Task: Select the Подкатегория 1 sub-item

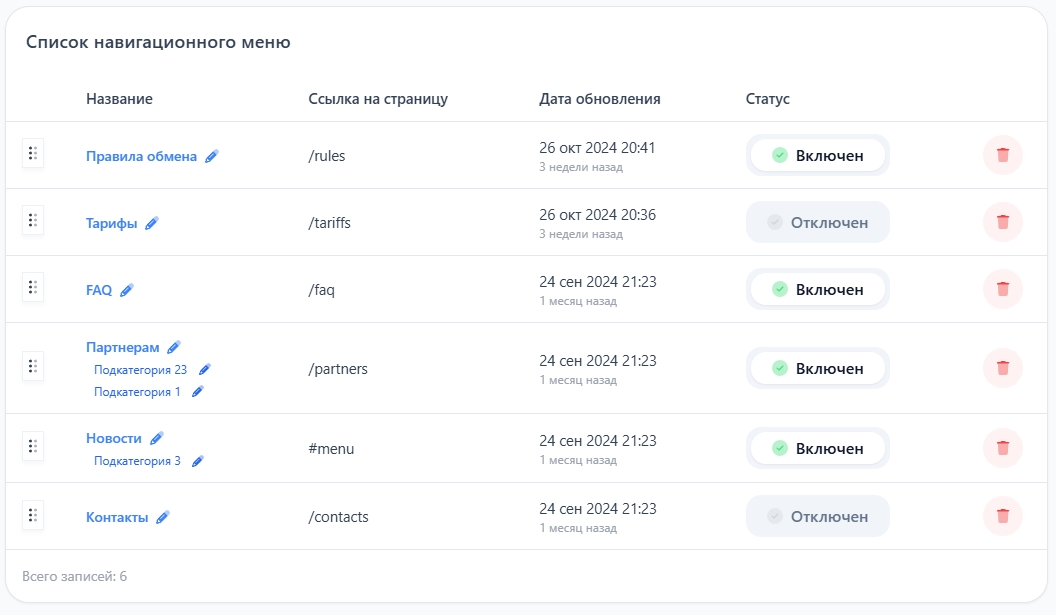Action: click(x=137, y=392)
